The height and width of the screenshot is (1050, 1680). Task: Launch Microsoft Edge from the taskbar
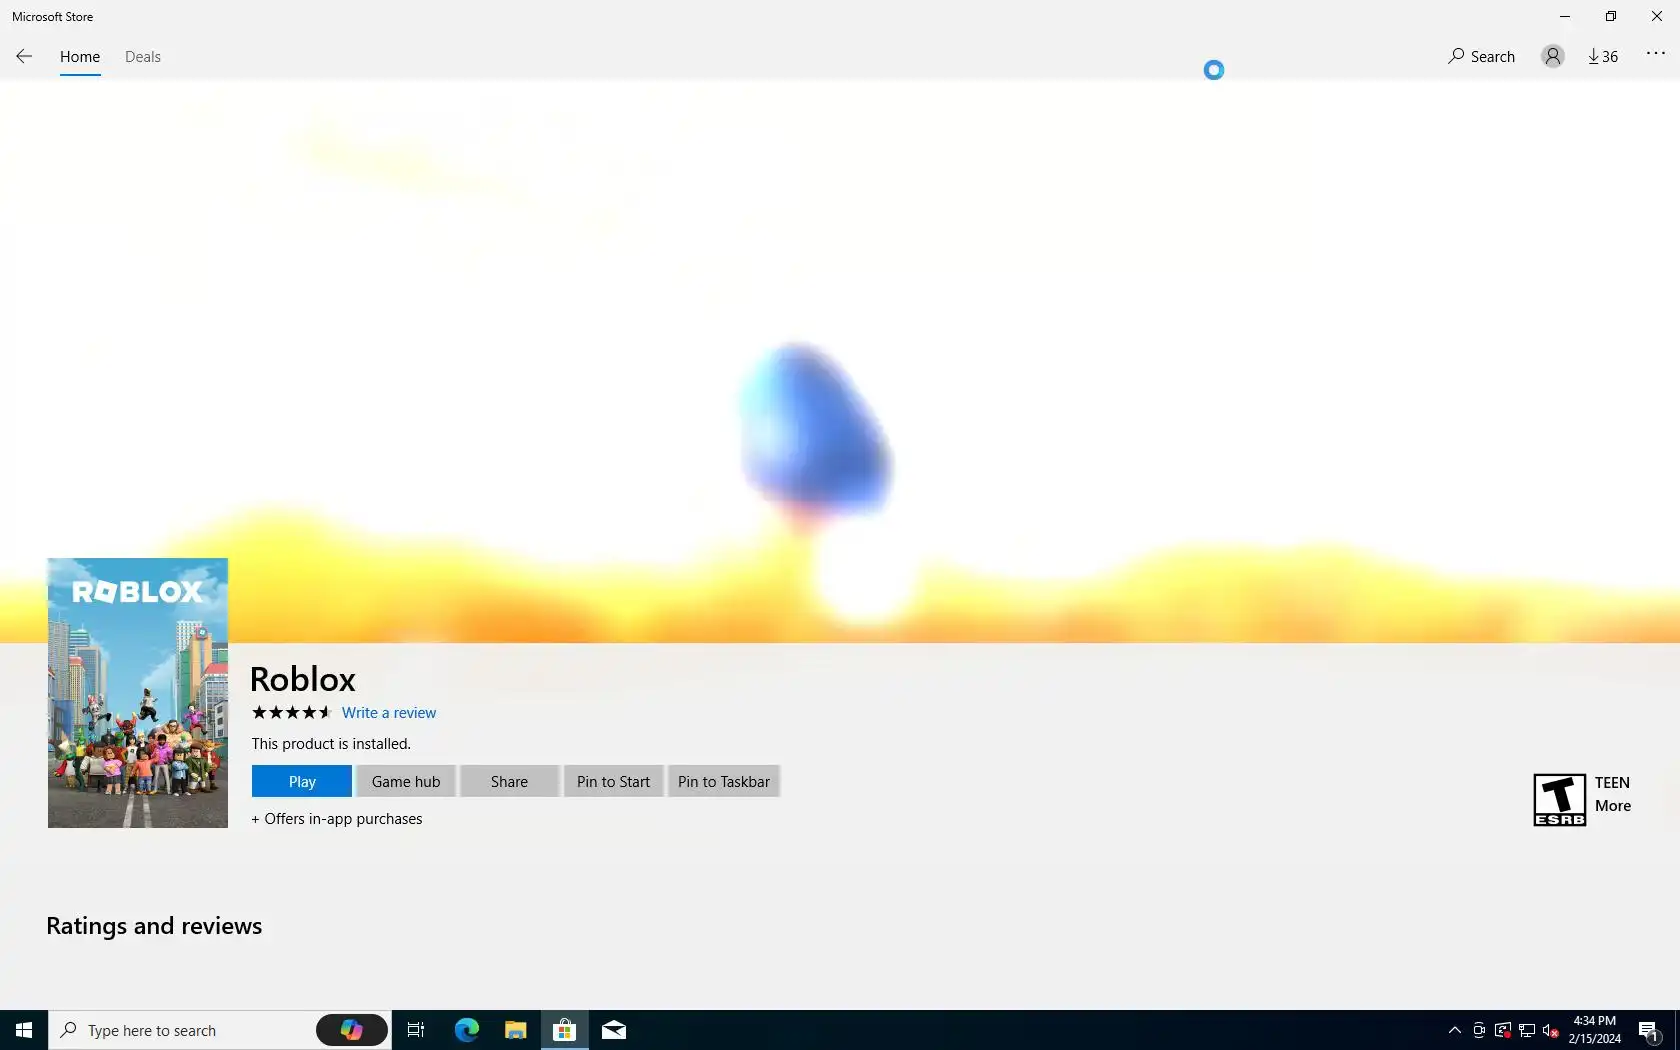click(x=466, y=1030)
